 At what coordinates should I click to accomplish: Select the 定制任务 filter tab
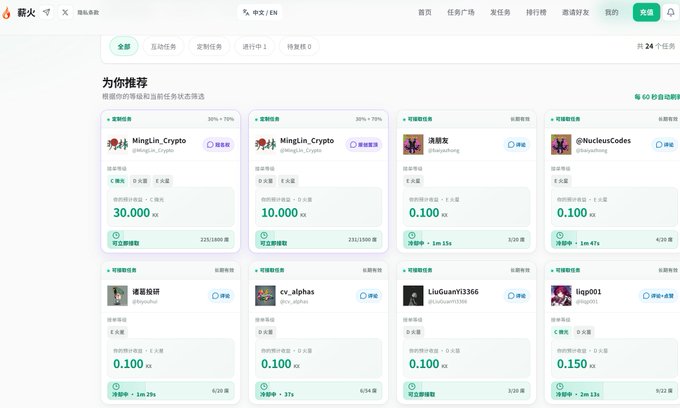pyautogui.click(x=209, y=46)
